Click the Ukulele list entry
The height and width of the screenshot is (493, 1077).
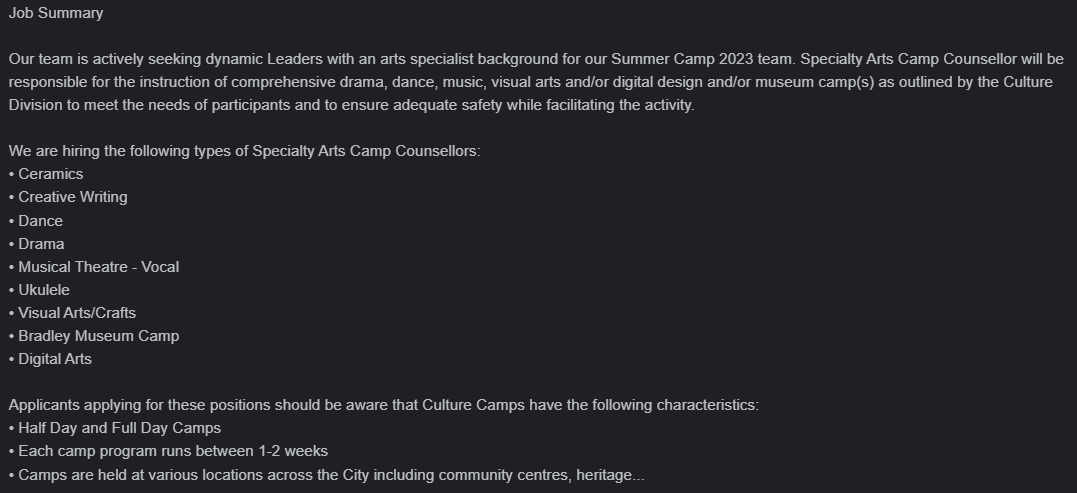39,290
